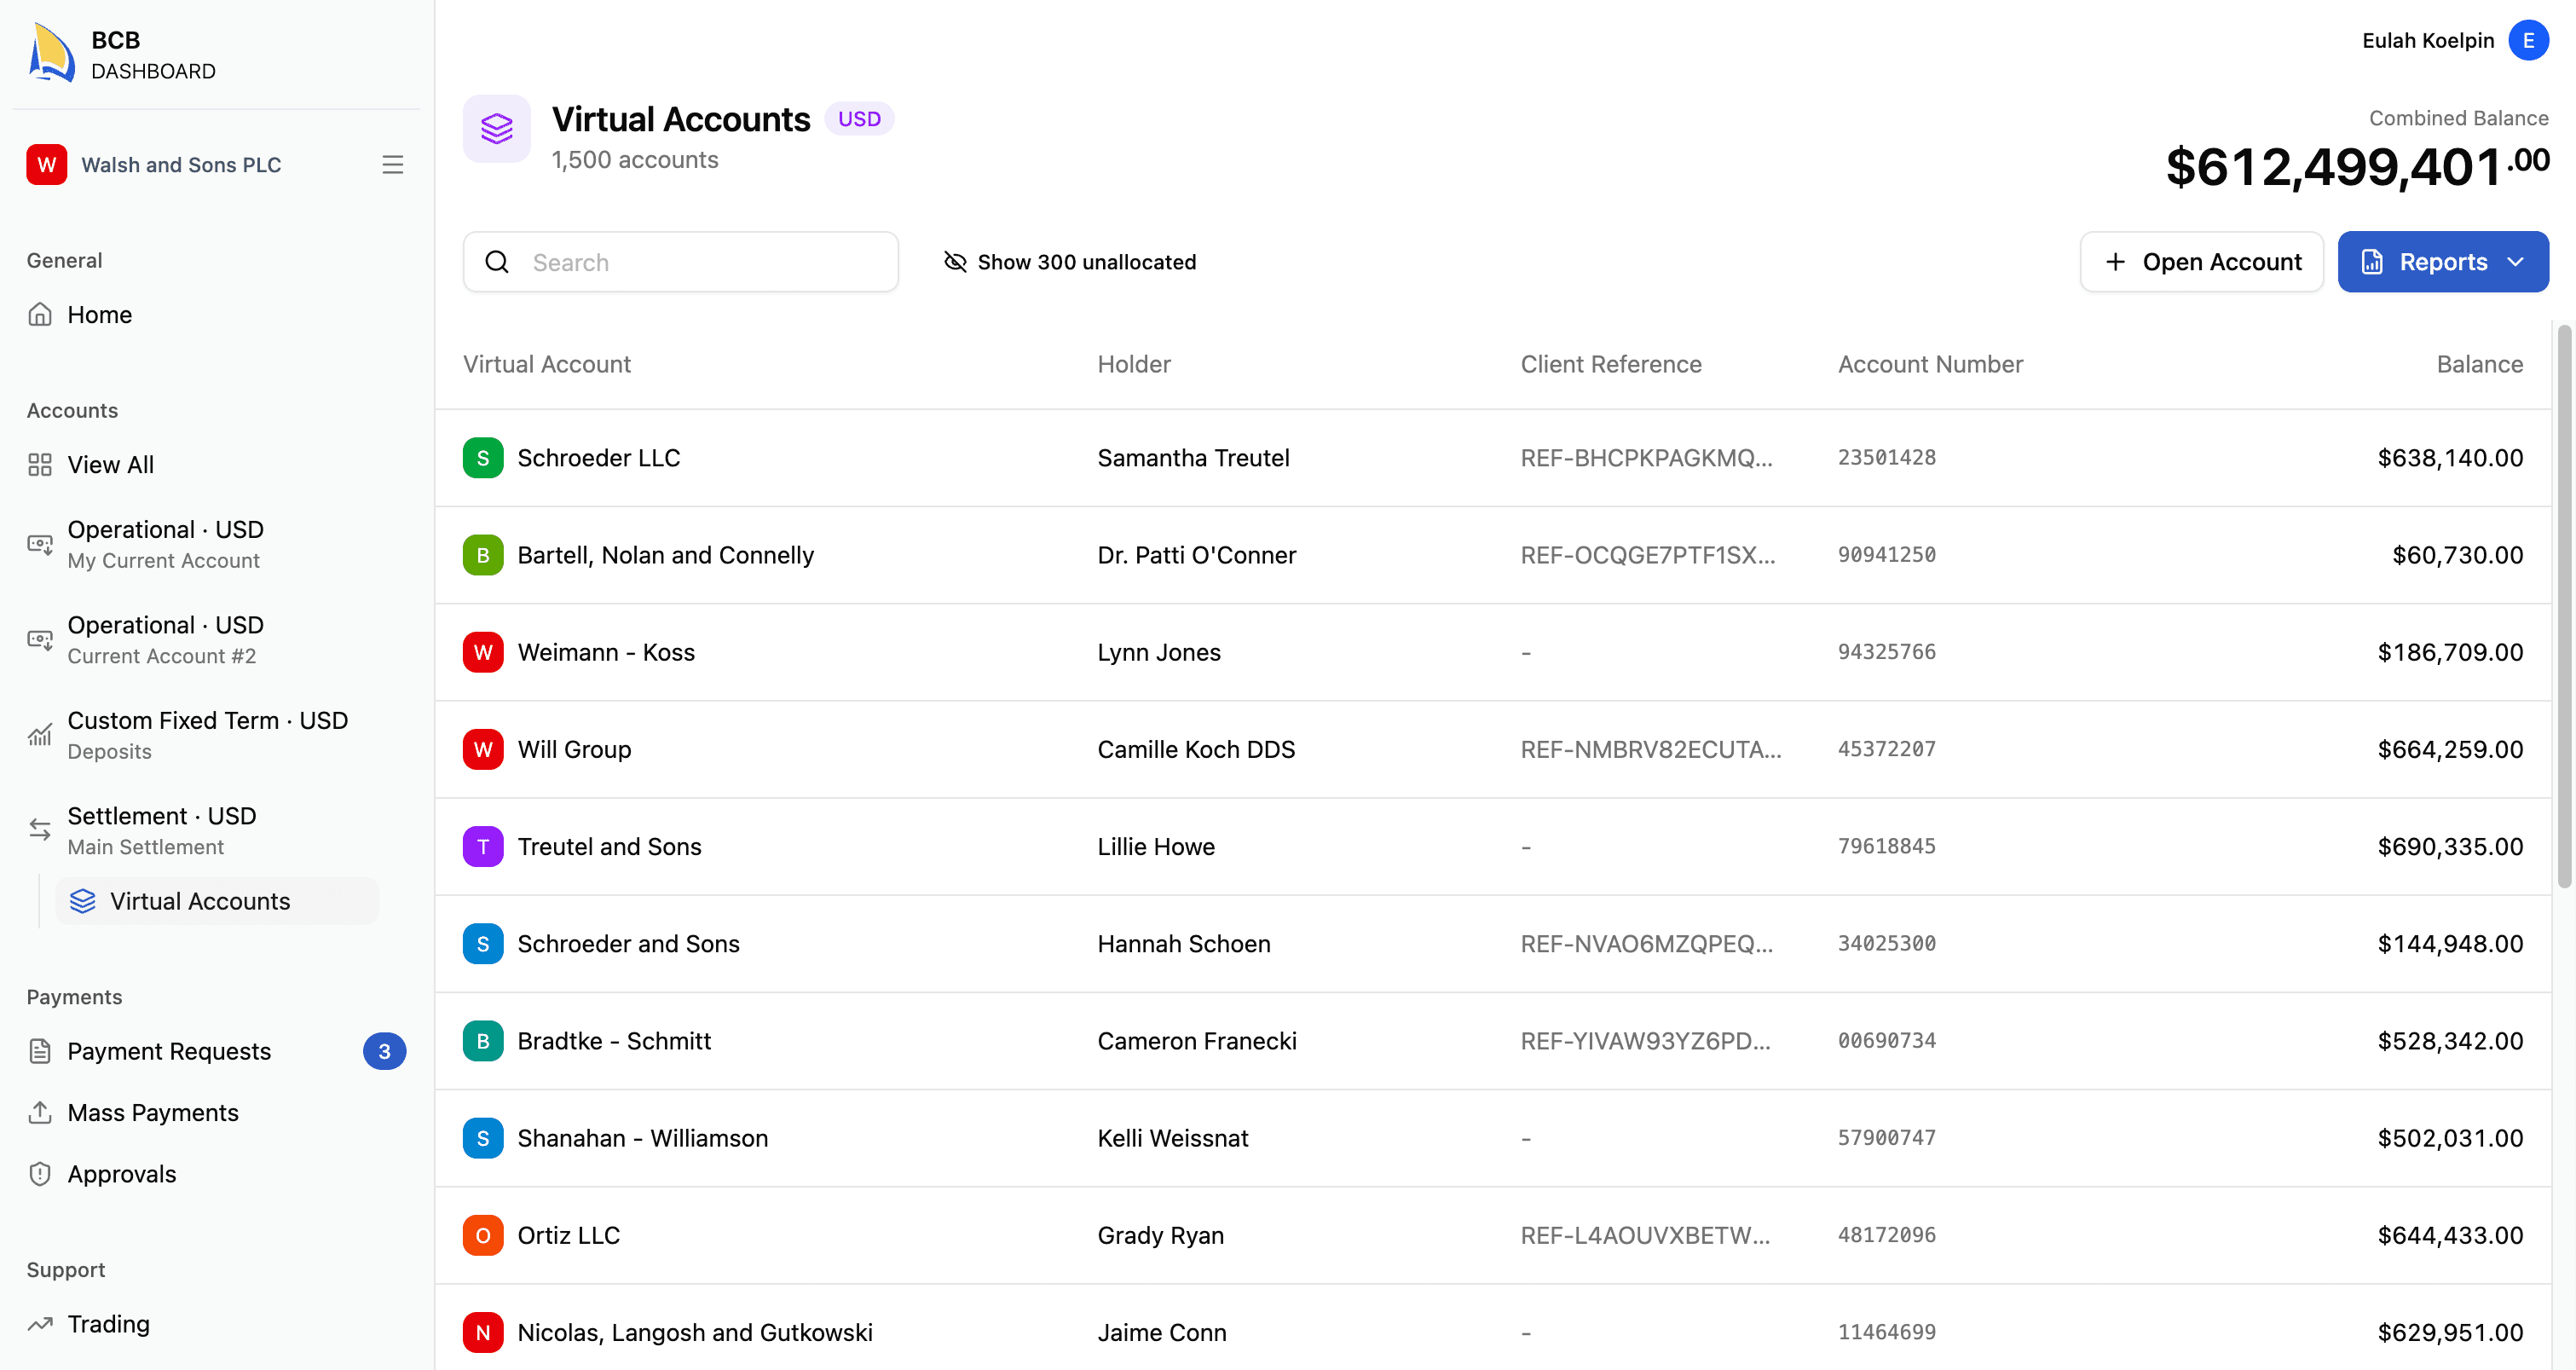Click the Virtual Account column header
The image size is (2576, 1370).
point(547,364)
